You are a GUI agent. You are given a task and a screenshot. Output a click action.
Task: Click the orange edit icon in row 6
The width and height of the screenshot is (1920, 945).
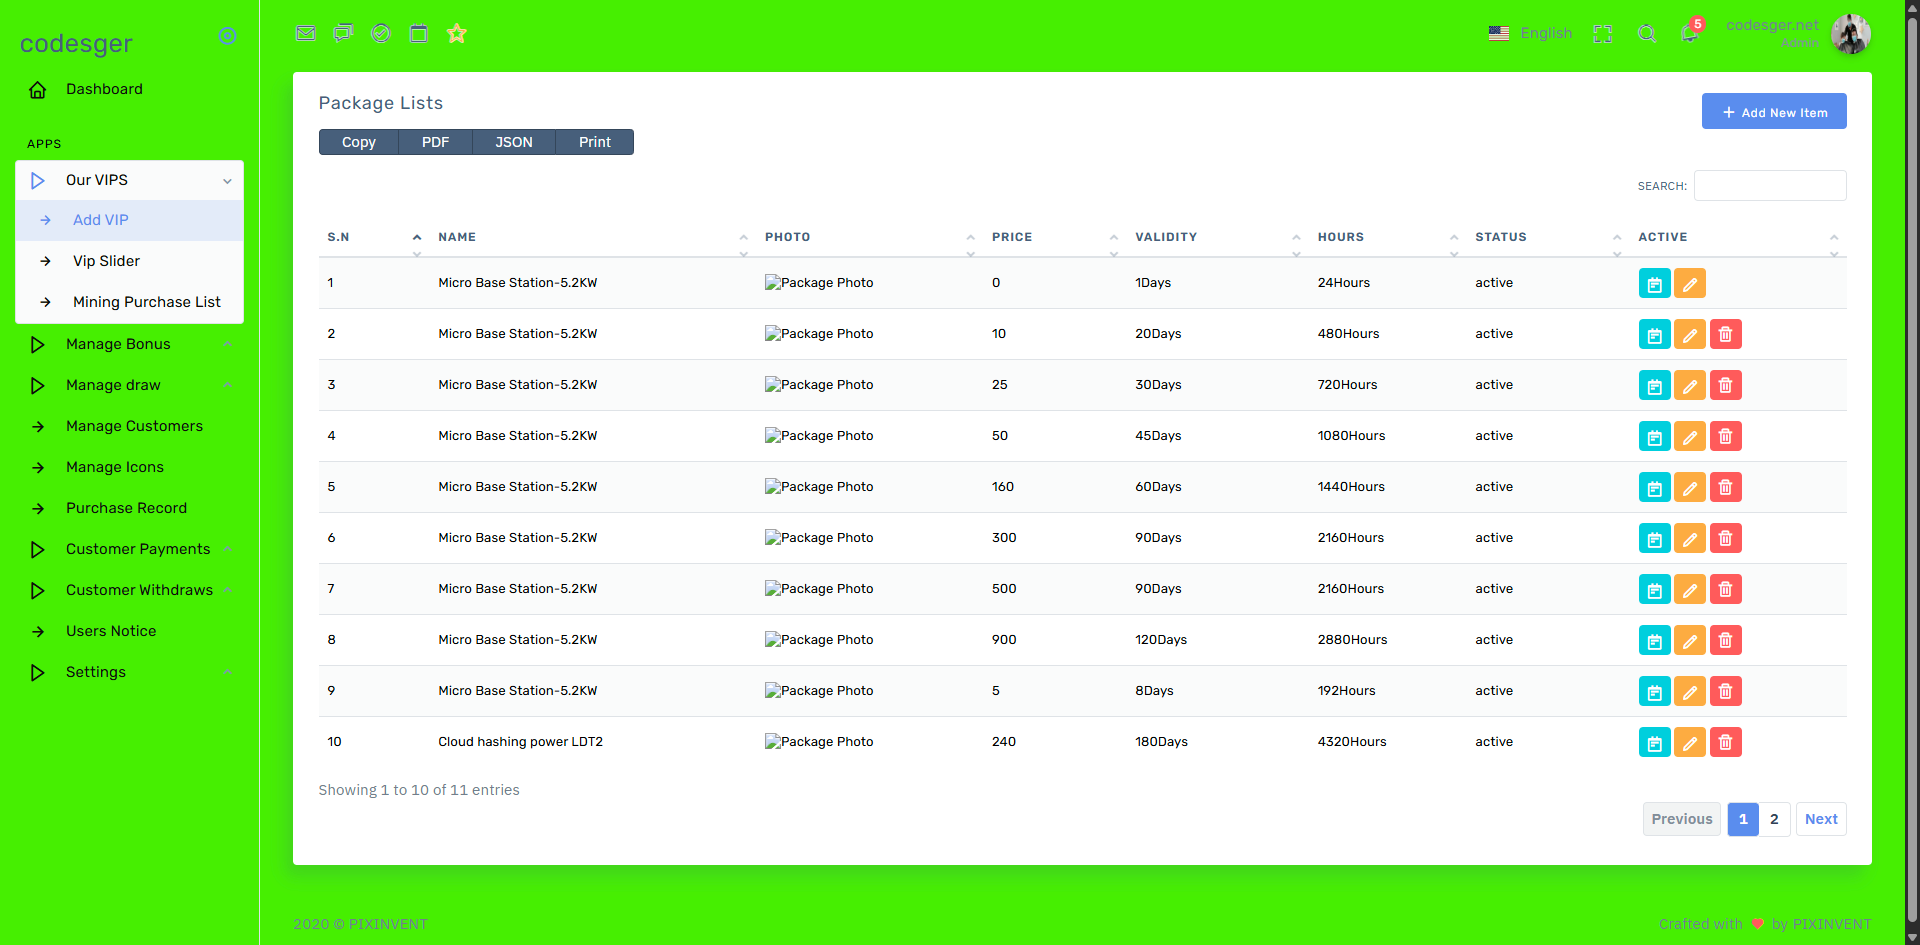coord(1690,539)
